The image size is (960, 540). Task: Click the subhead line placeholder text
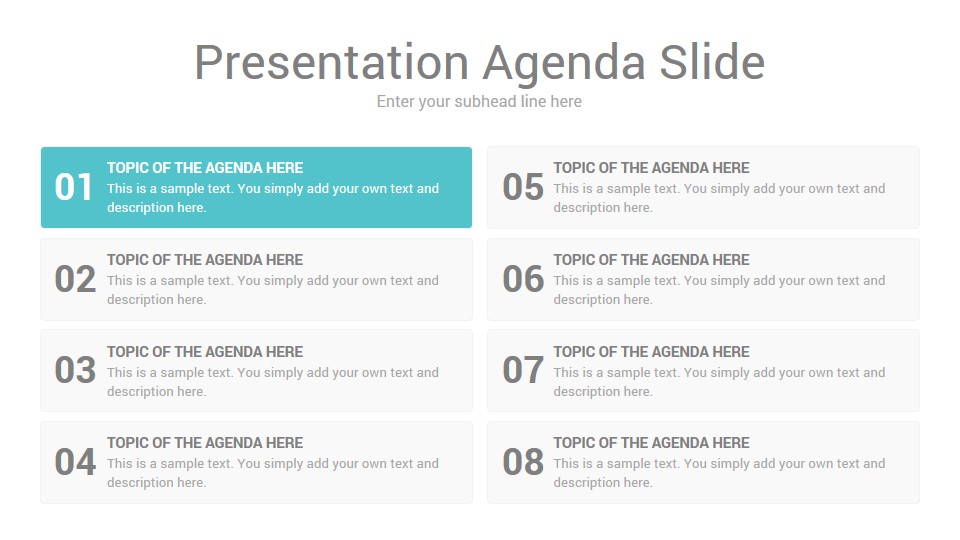(479, 102)
